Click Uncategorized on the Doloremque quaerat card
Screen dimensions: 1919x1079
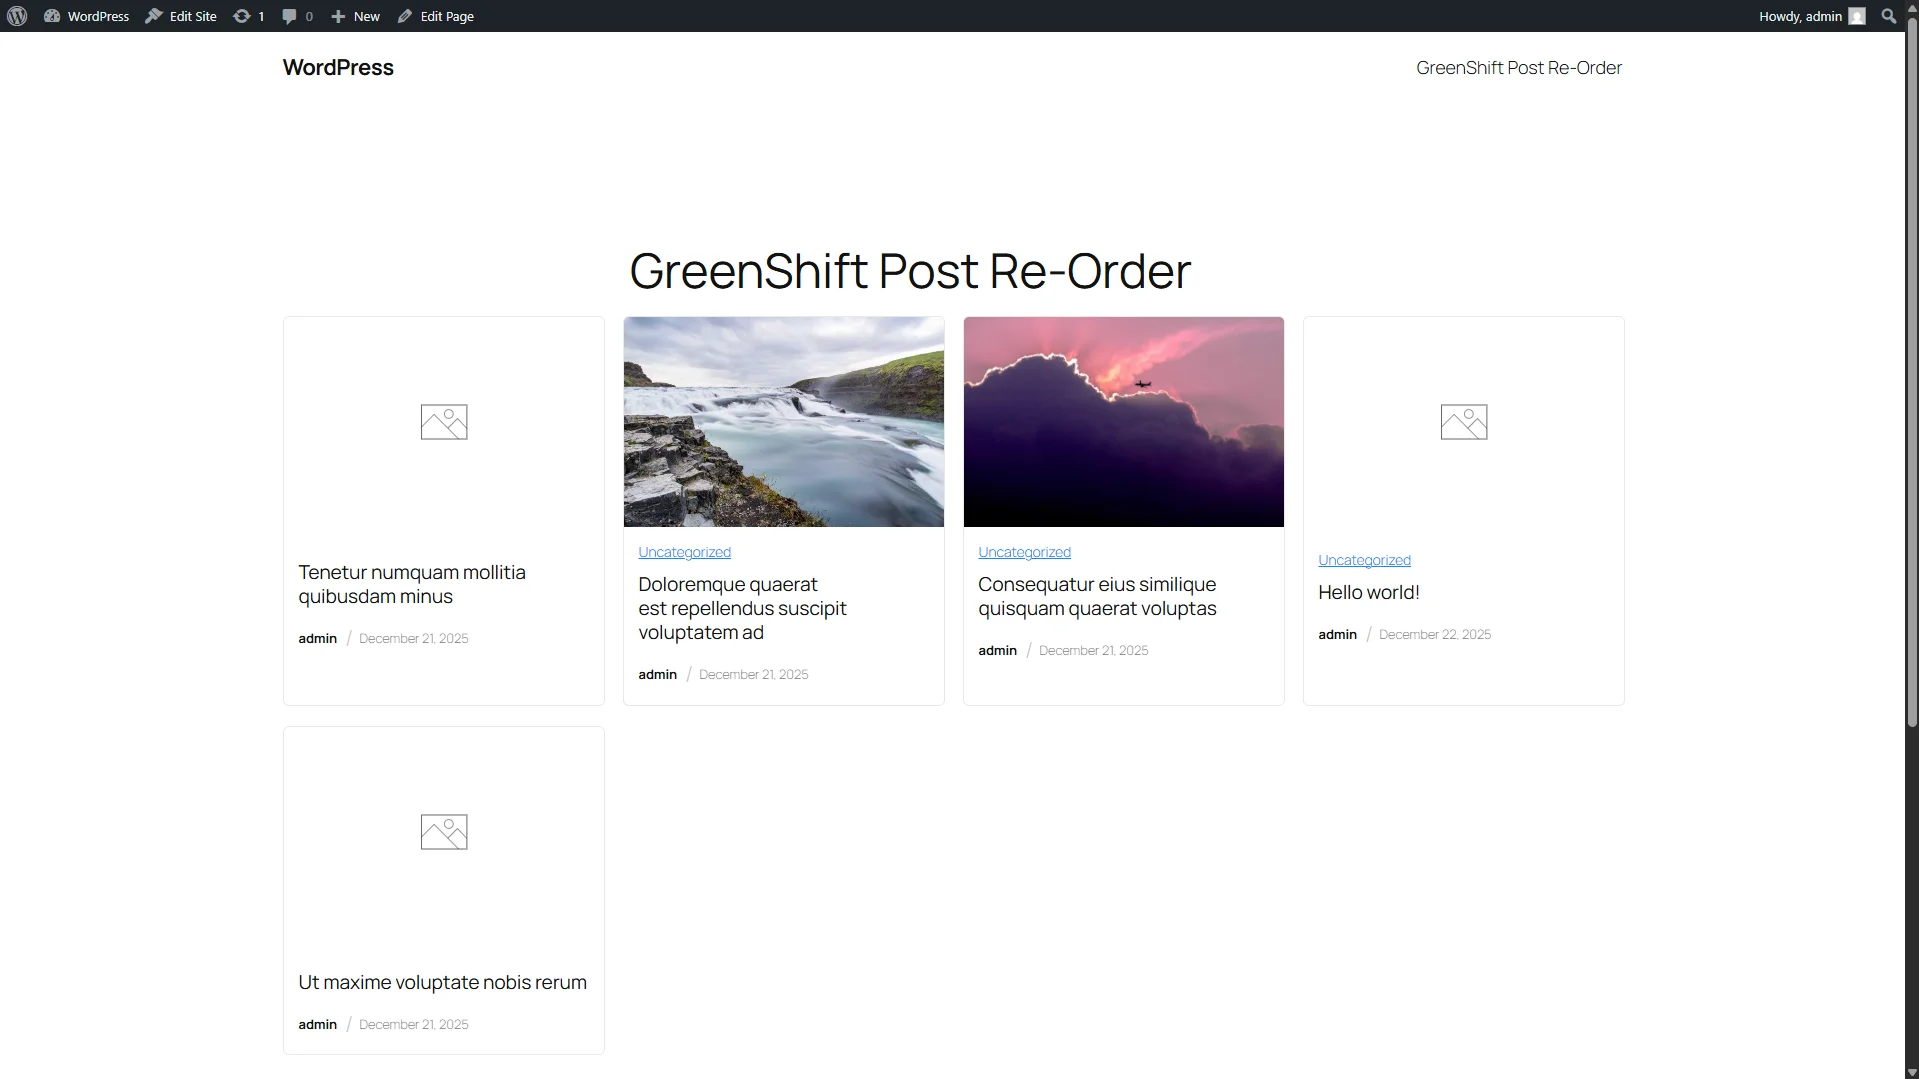pos(685,552)
